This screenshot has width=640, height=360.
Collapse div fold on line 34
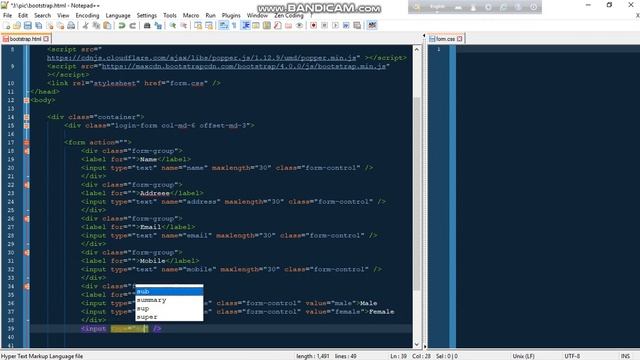click(27, 287)
